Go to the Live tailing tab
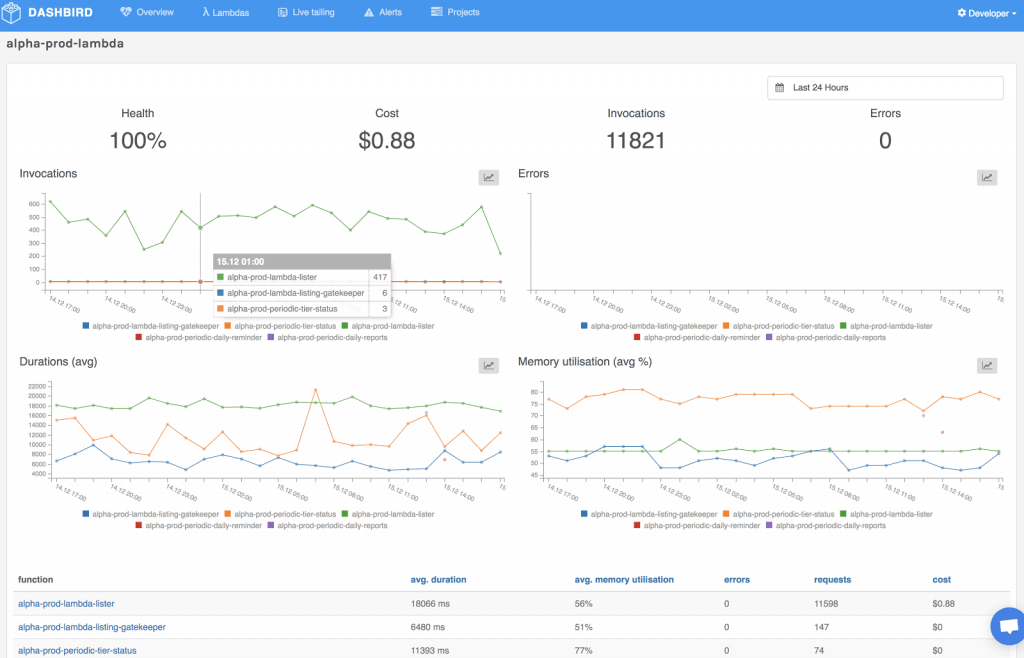 (306, 12)
